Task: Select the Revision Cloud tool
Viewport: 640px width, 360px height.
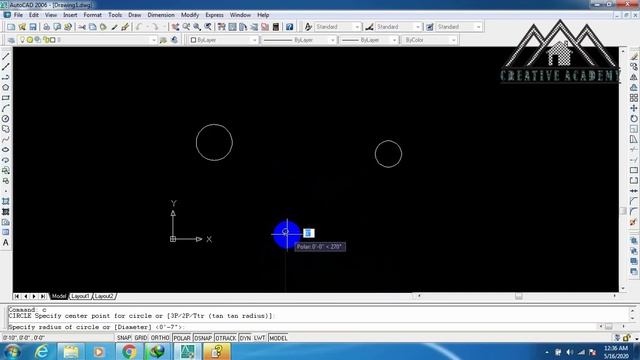Action: coord(6,129)
